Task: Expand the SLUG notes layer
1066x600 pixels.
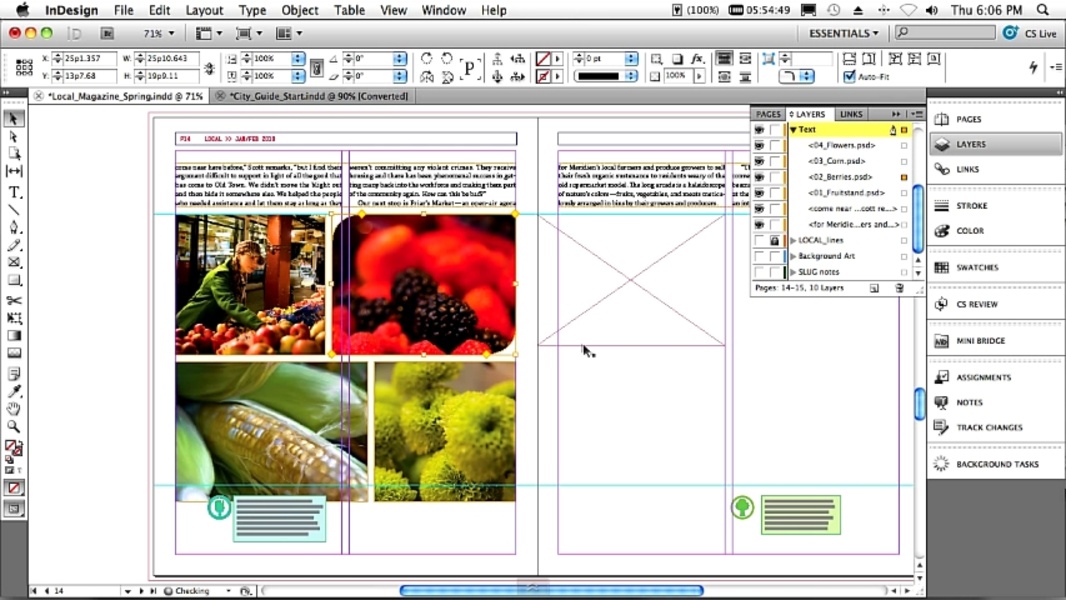Action: pos(793,272)
